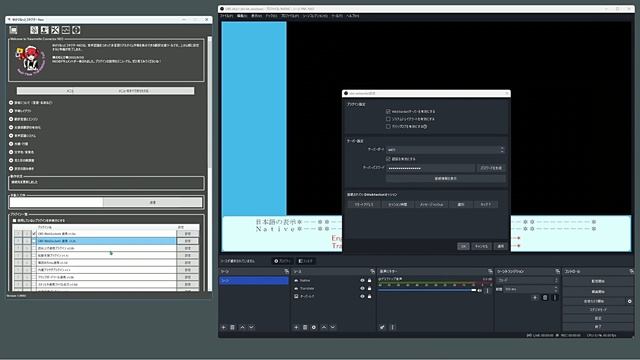Viewport: 640px width, 360px height.
Task: Uncheck Enable WebSocket server in the obs-websocket dialog
Action: (388, 111)
